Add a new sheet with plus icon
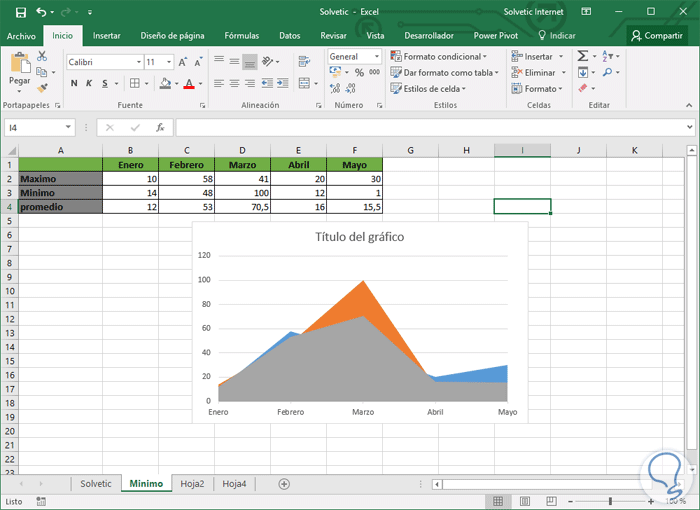700x510 pixels. (x=284, y=484)
